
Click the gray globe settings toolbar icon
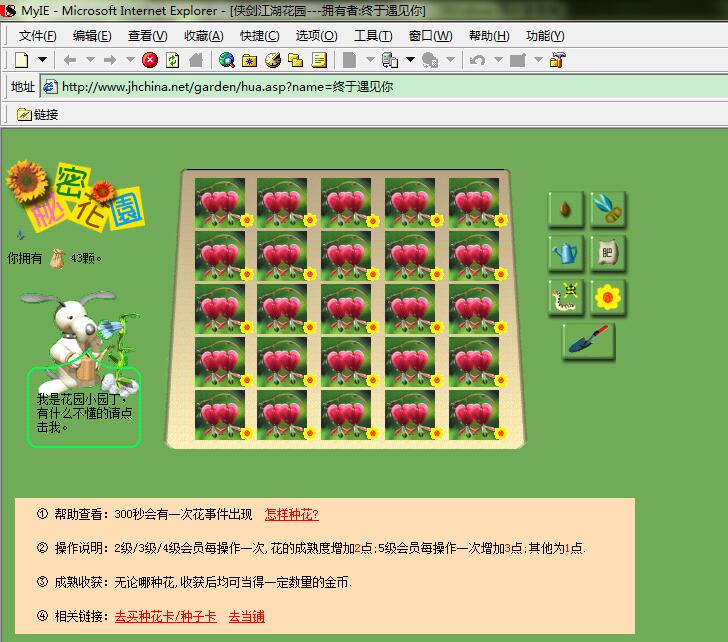430,60
